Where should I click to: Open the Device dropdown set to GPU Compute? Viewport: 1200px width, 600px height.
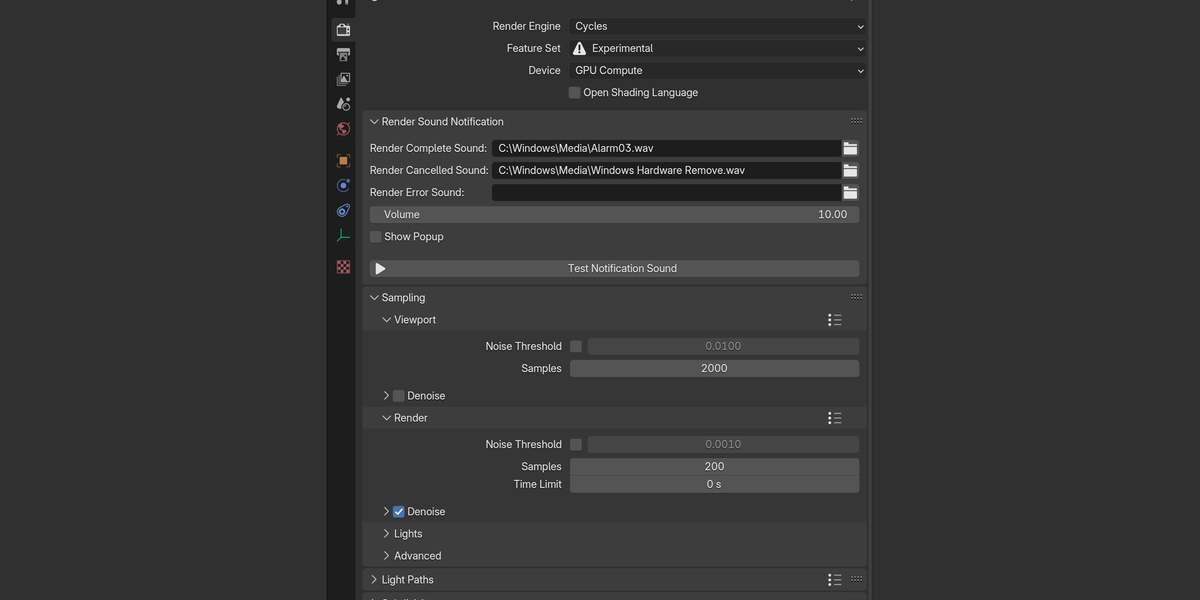click(718, 70)
